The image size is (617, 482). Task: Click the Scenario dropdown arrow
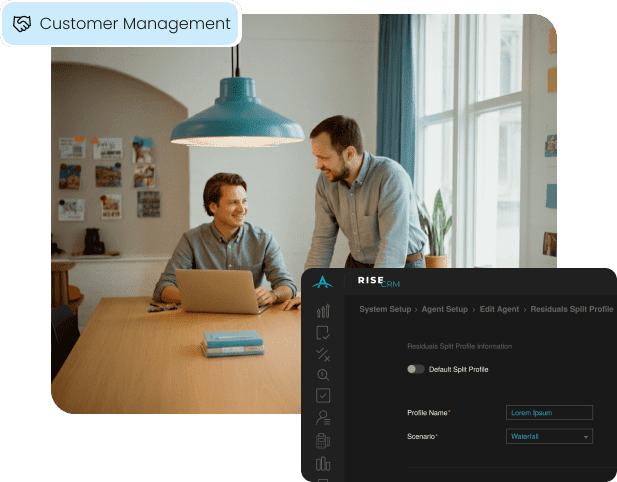coord(585,437)
